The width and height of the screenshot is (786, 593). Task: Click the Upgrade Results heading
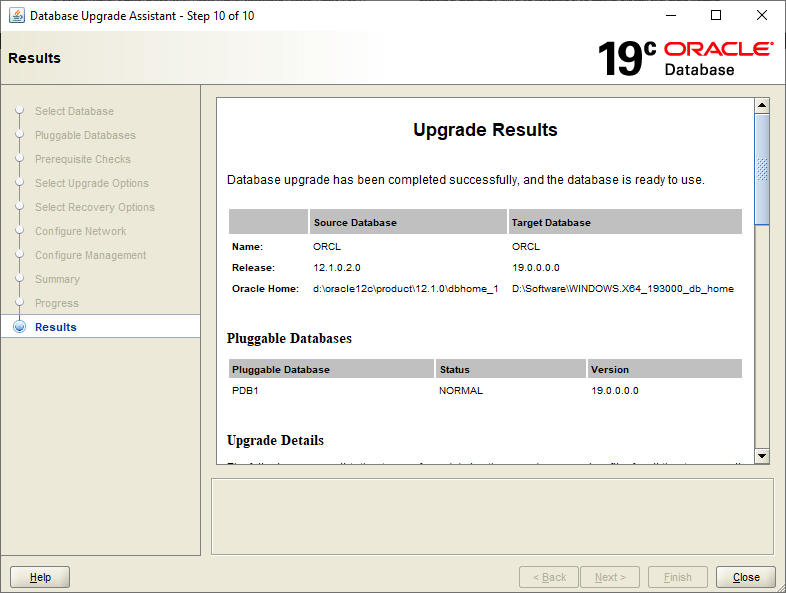point(485,130)
